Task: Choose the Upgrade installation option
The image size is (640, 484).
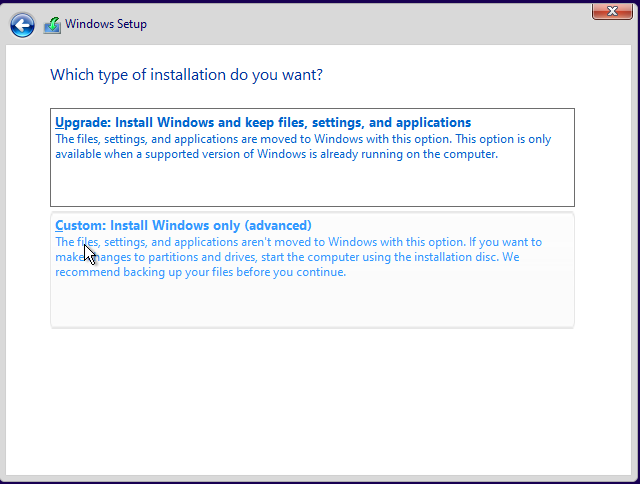Action: [x=312, y=158]
